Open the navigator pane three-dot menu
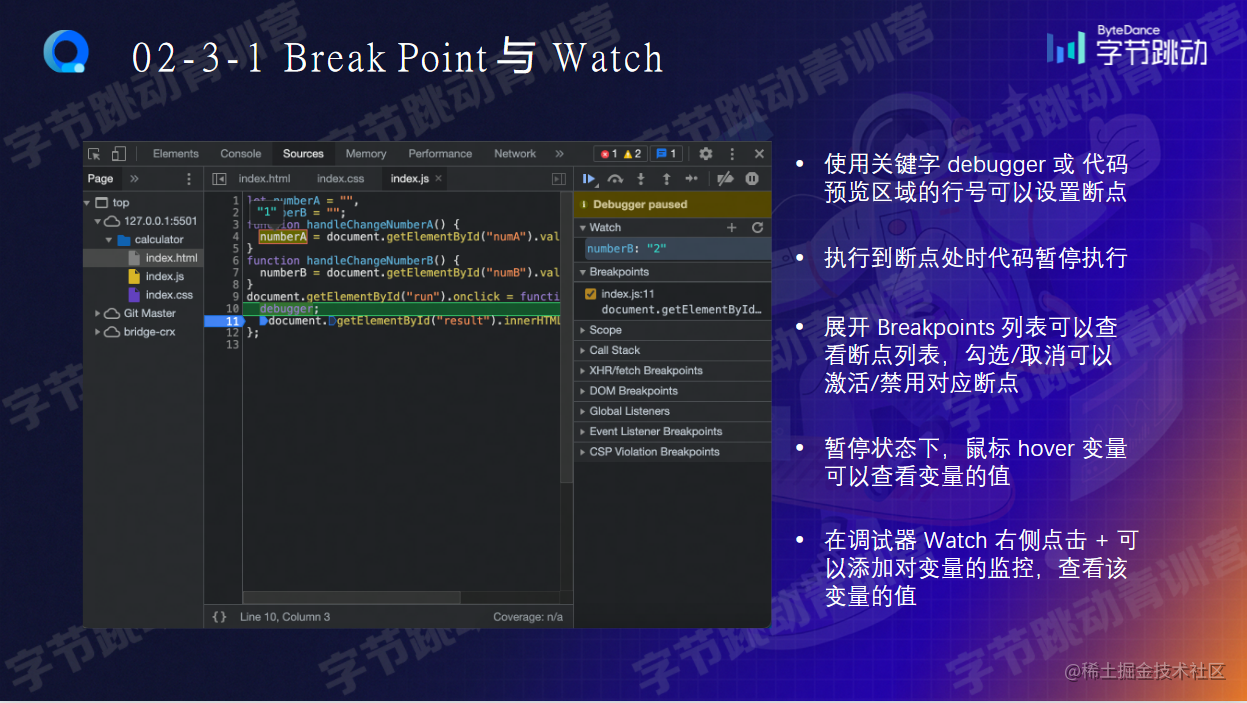1247x703 pixels. [x=189, y=179]
